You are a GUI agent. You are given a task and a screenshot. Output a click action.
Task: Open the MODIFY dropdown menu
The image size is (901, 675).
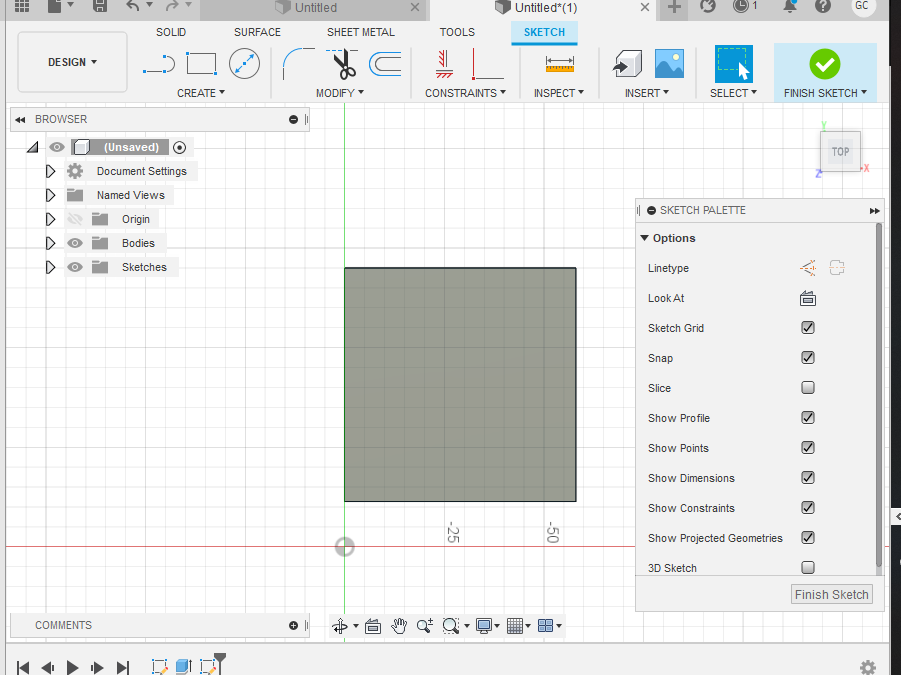click(340, 93)
